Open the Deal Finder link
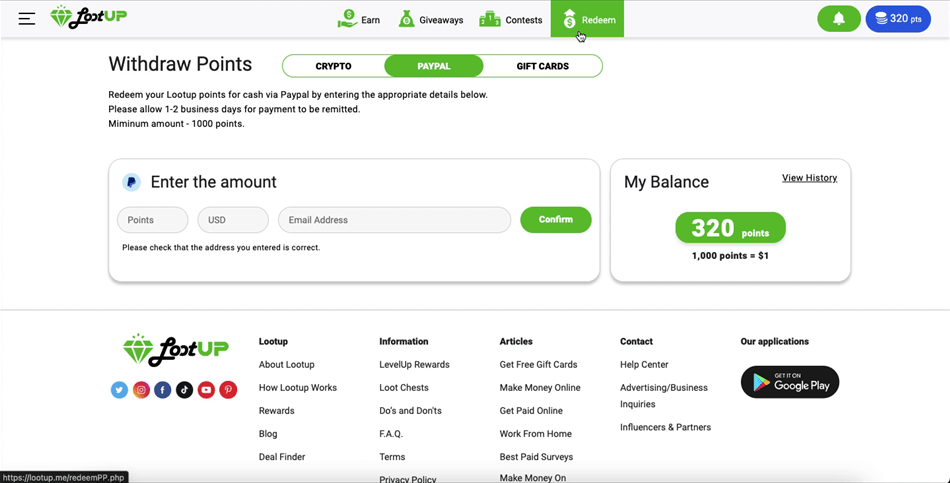 pos(282,456)
